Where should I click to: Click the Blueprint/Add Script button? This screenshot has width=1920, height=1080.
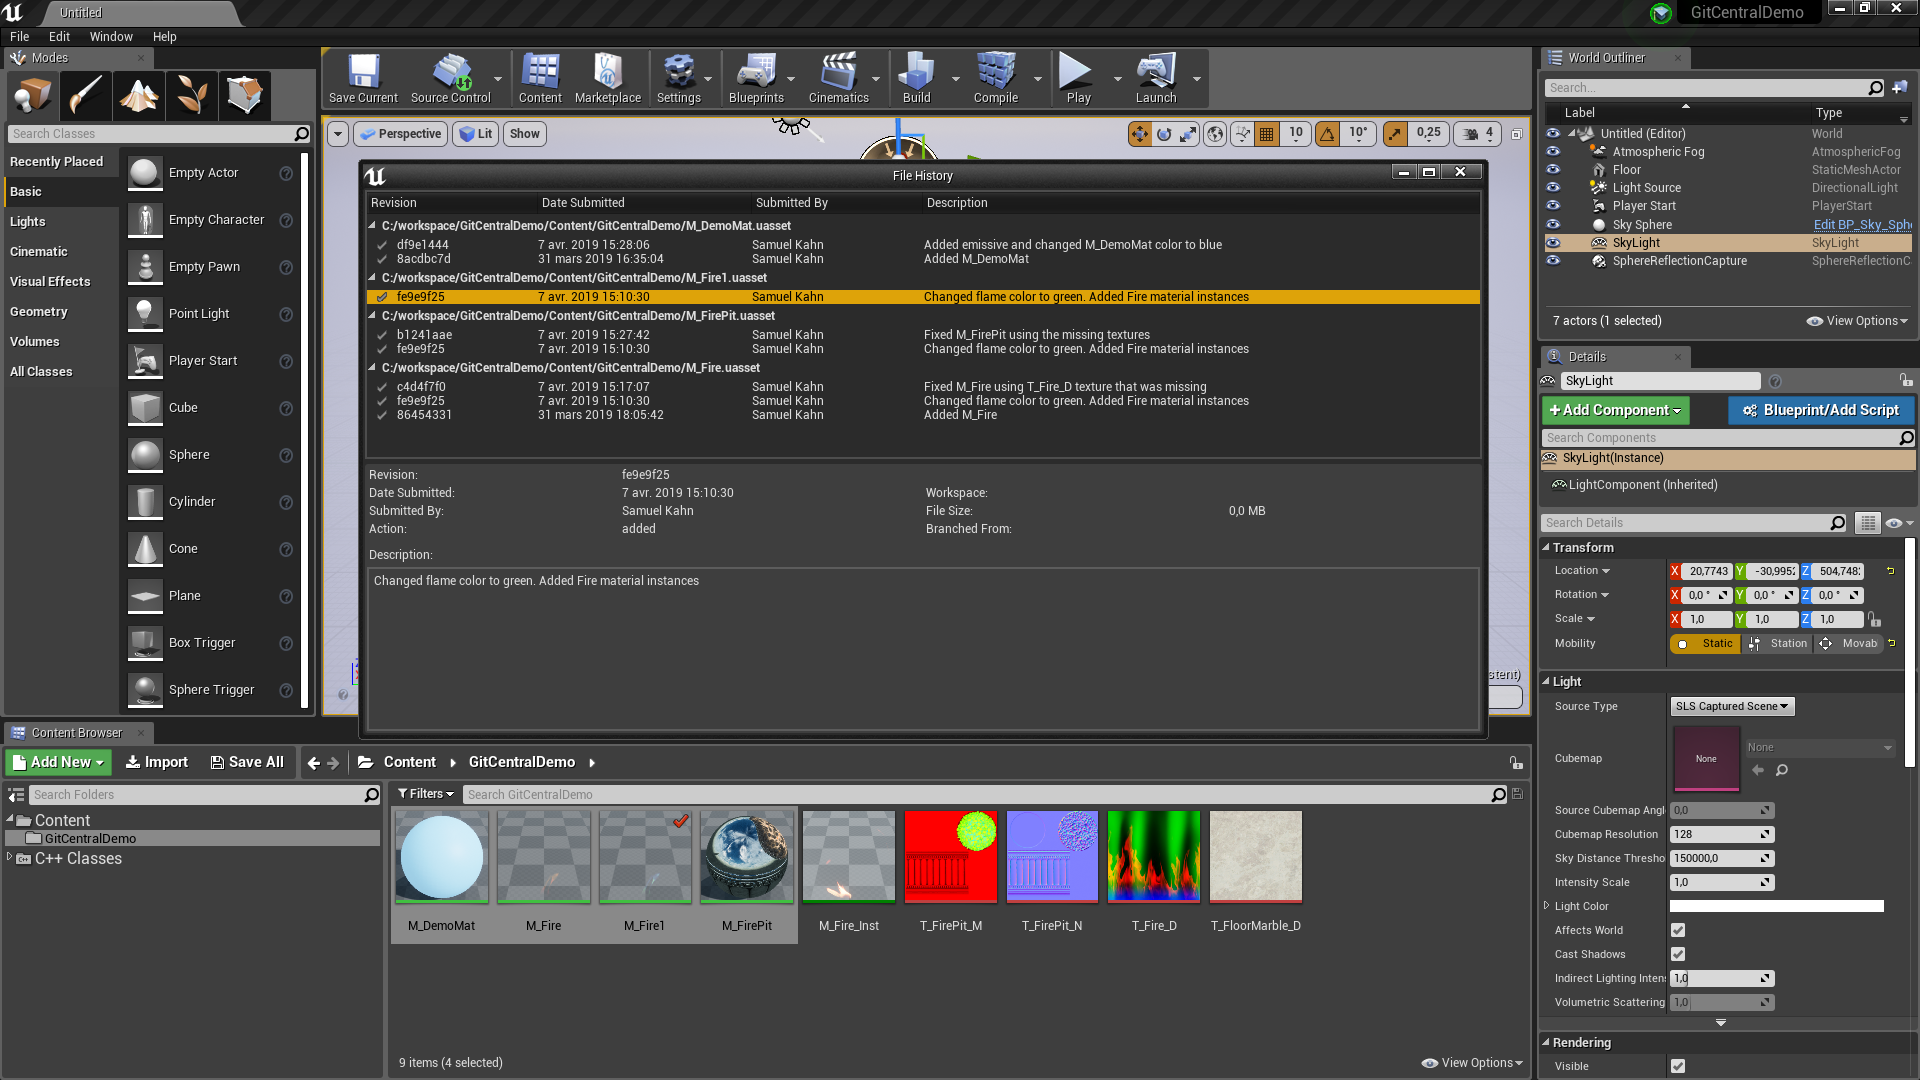tap(1821, 410)
